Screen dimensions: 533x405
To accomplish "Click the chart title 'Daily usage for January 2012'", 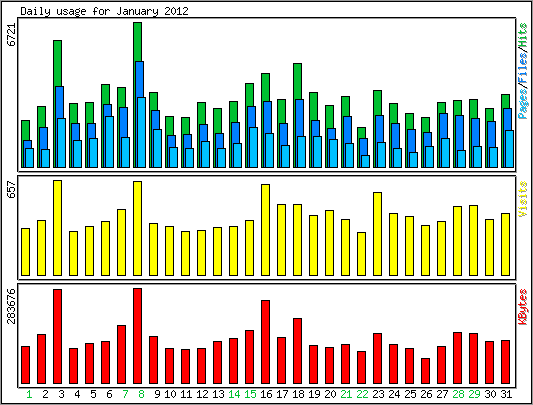I will (104, 11).
